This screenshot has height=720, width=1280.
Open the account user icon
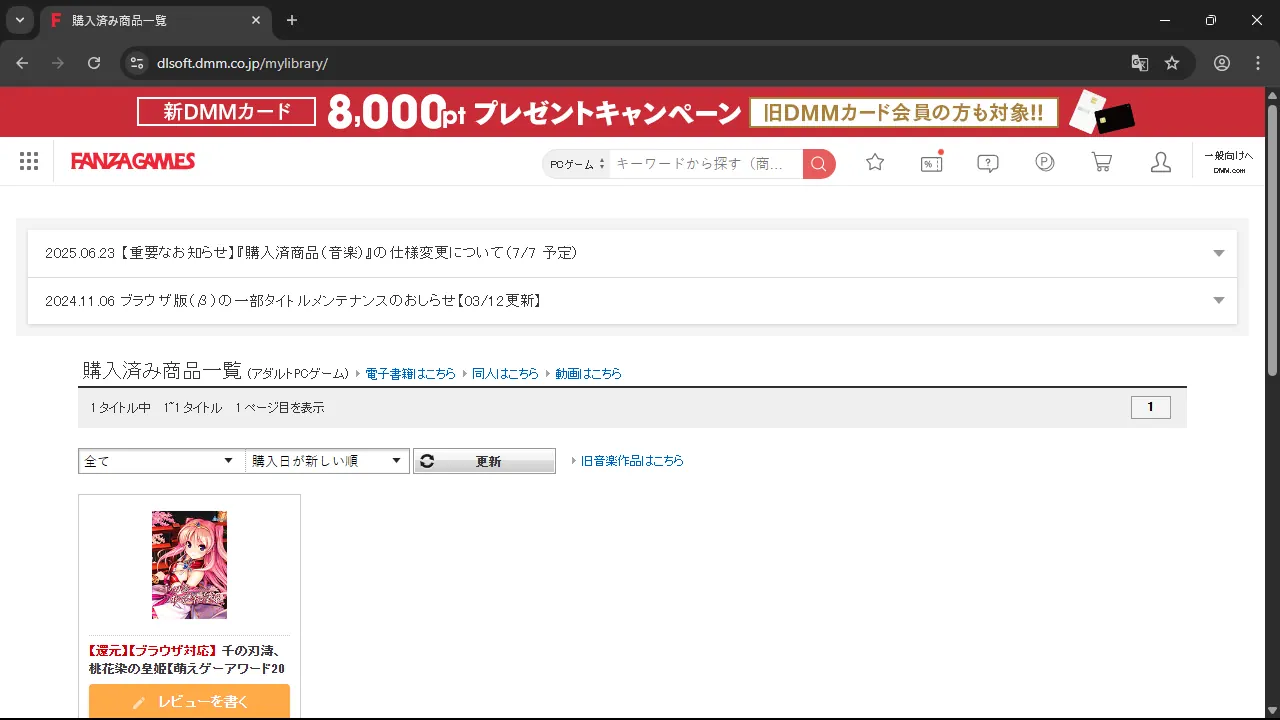[1161, 162]
